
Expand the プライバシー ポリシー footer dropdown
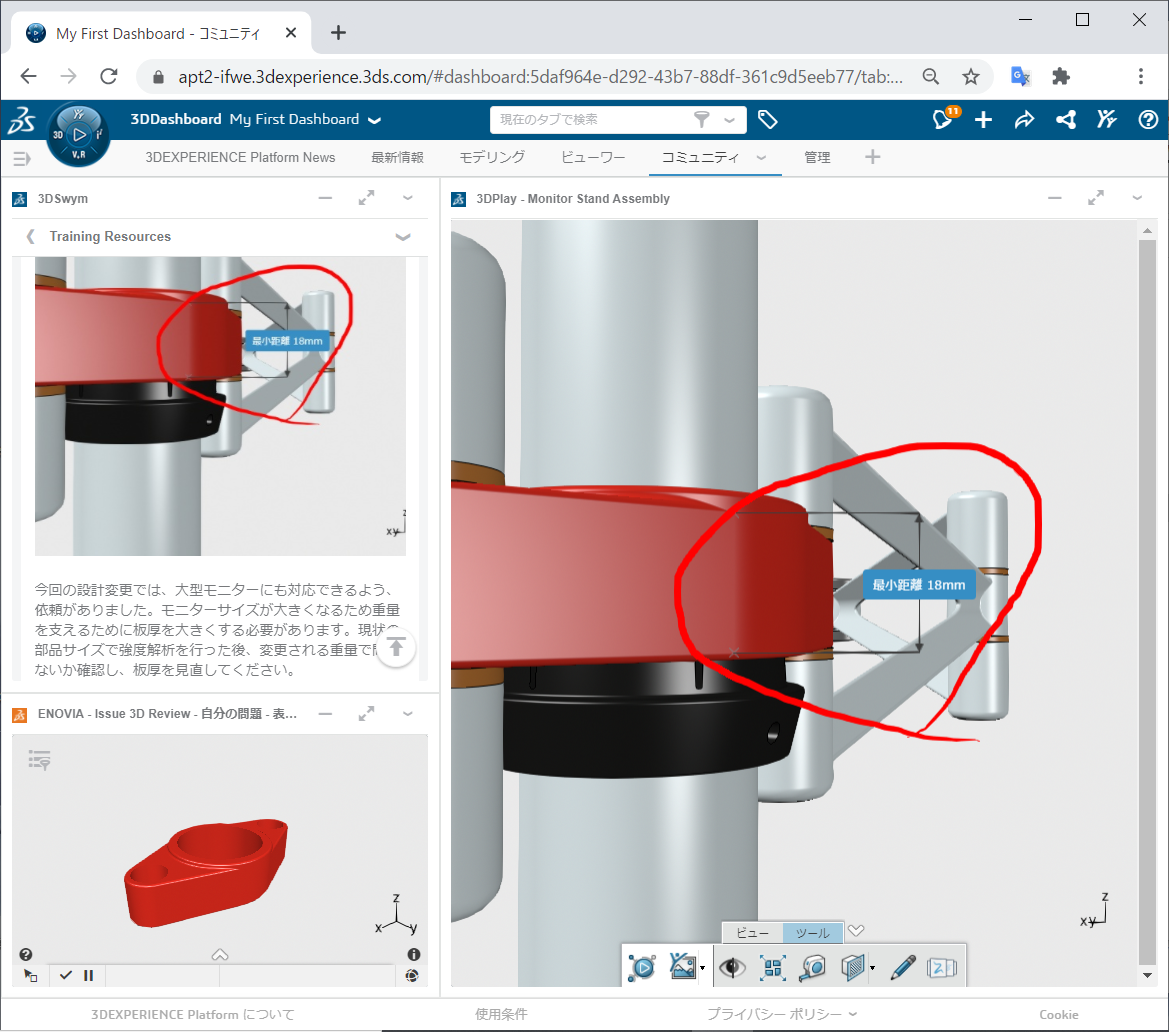point(854,1014)
